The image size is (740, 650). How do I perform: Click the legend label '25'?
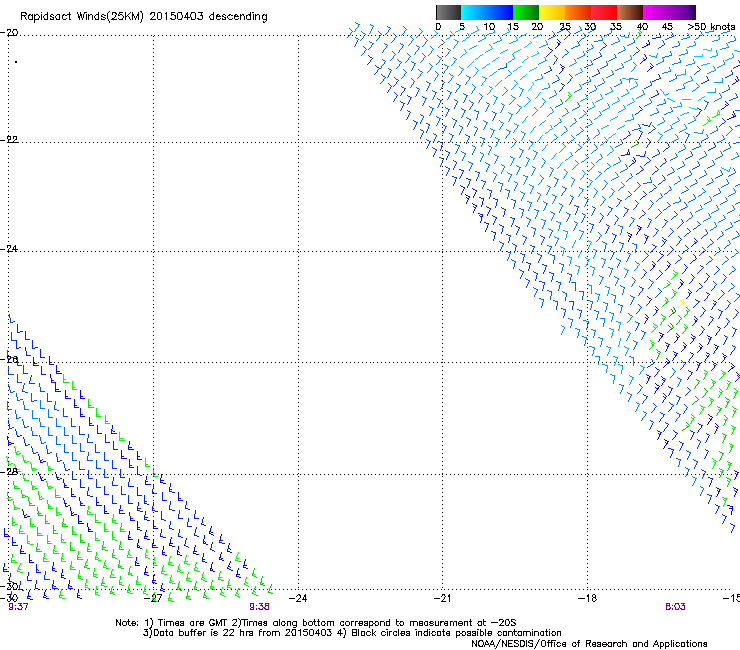click(564, 27)
